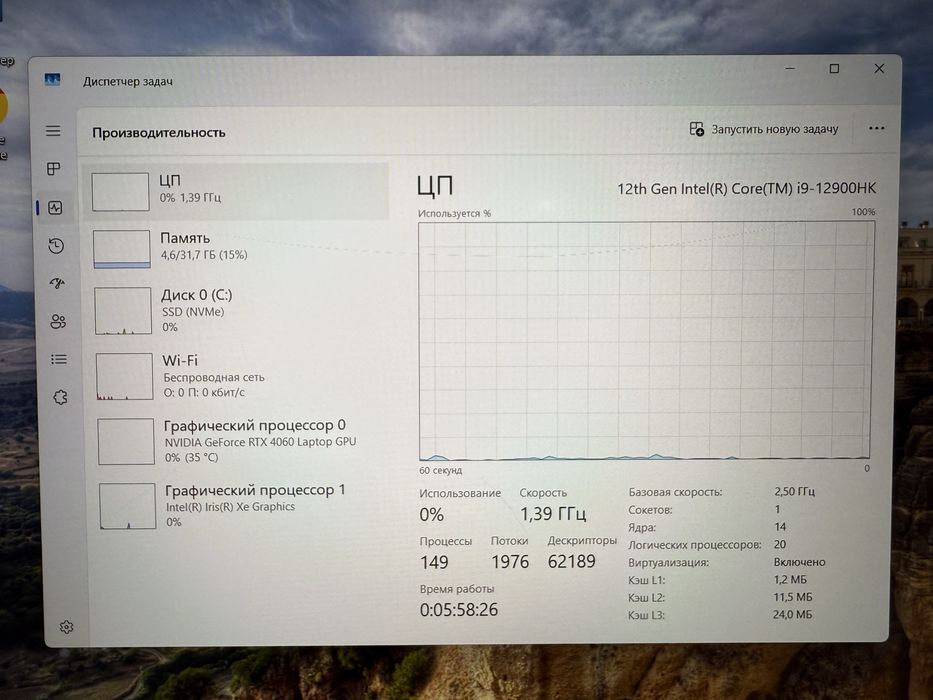The height and width of the screenshot is (700, 933).
Task: Click the uptime value 0:05:58:26
Action: pos(459,610)
